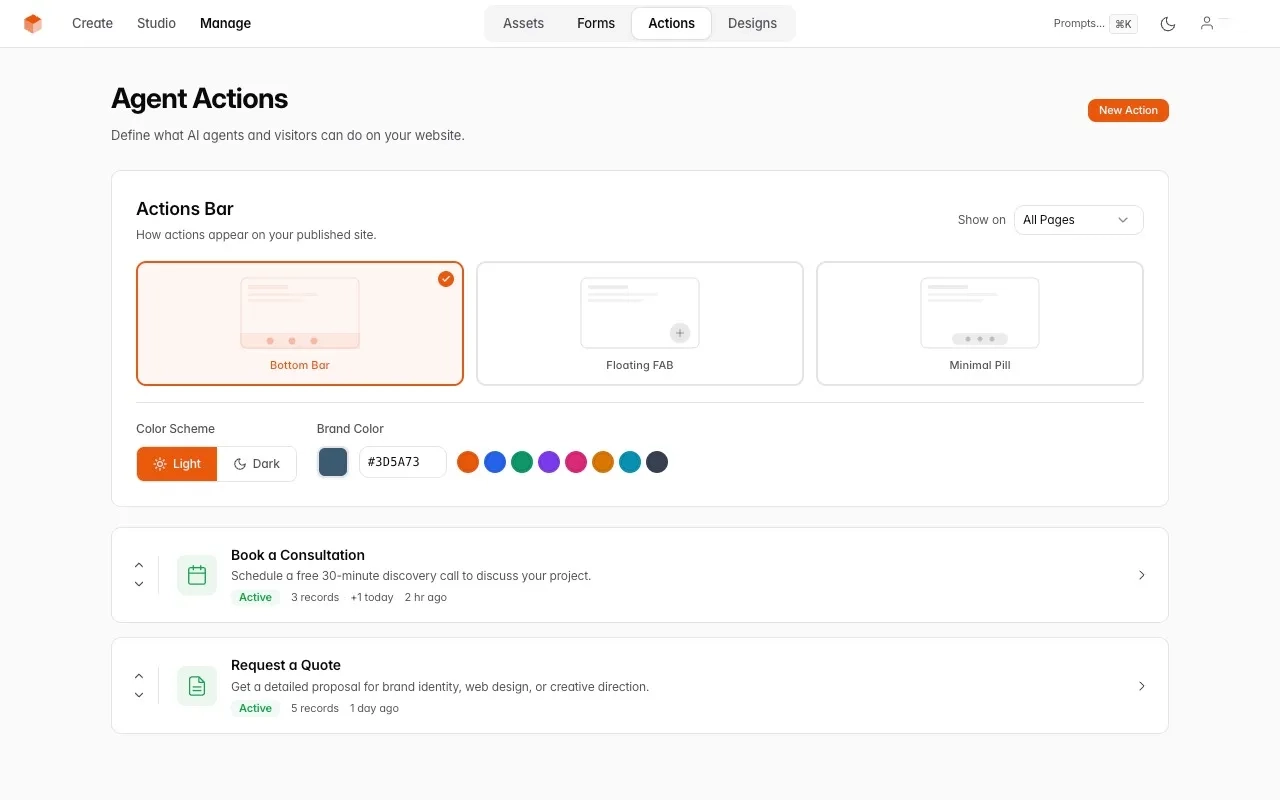Pick the purple brand color swatch
The height and width of the screenshot is (800, 1280).
(x=548, y=461)
